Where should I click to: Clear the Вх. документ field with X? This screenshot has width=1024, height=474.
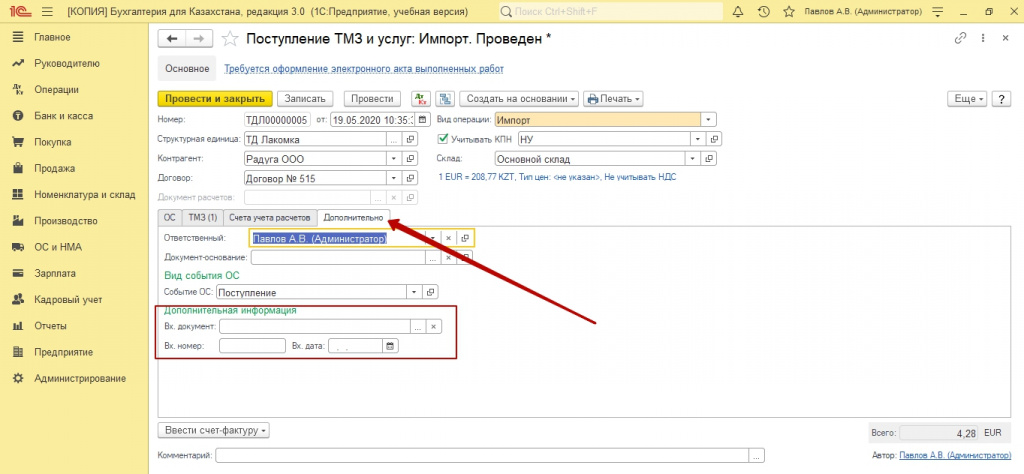(433, 326)
